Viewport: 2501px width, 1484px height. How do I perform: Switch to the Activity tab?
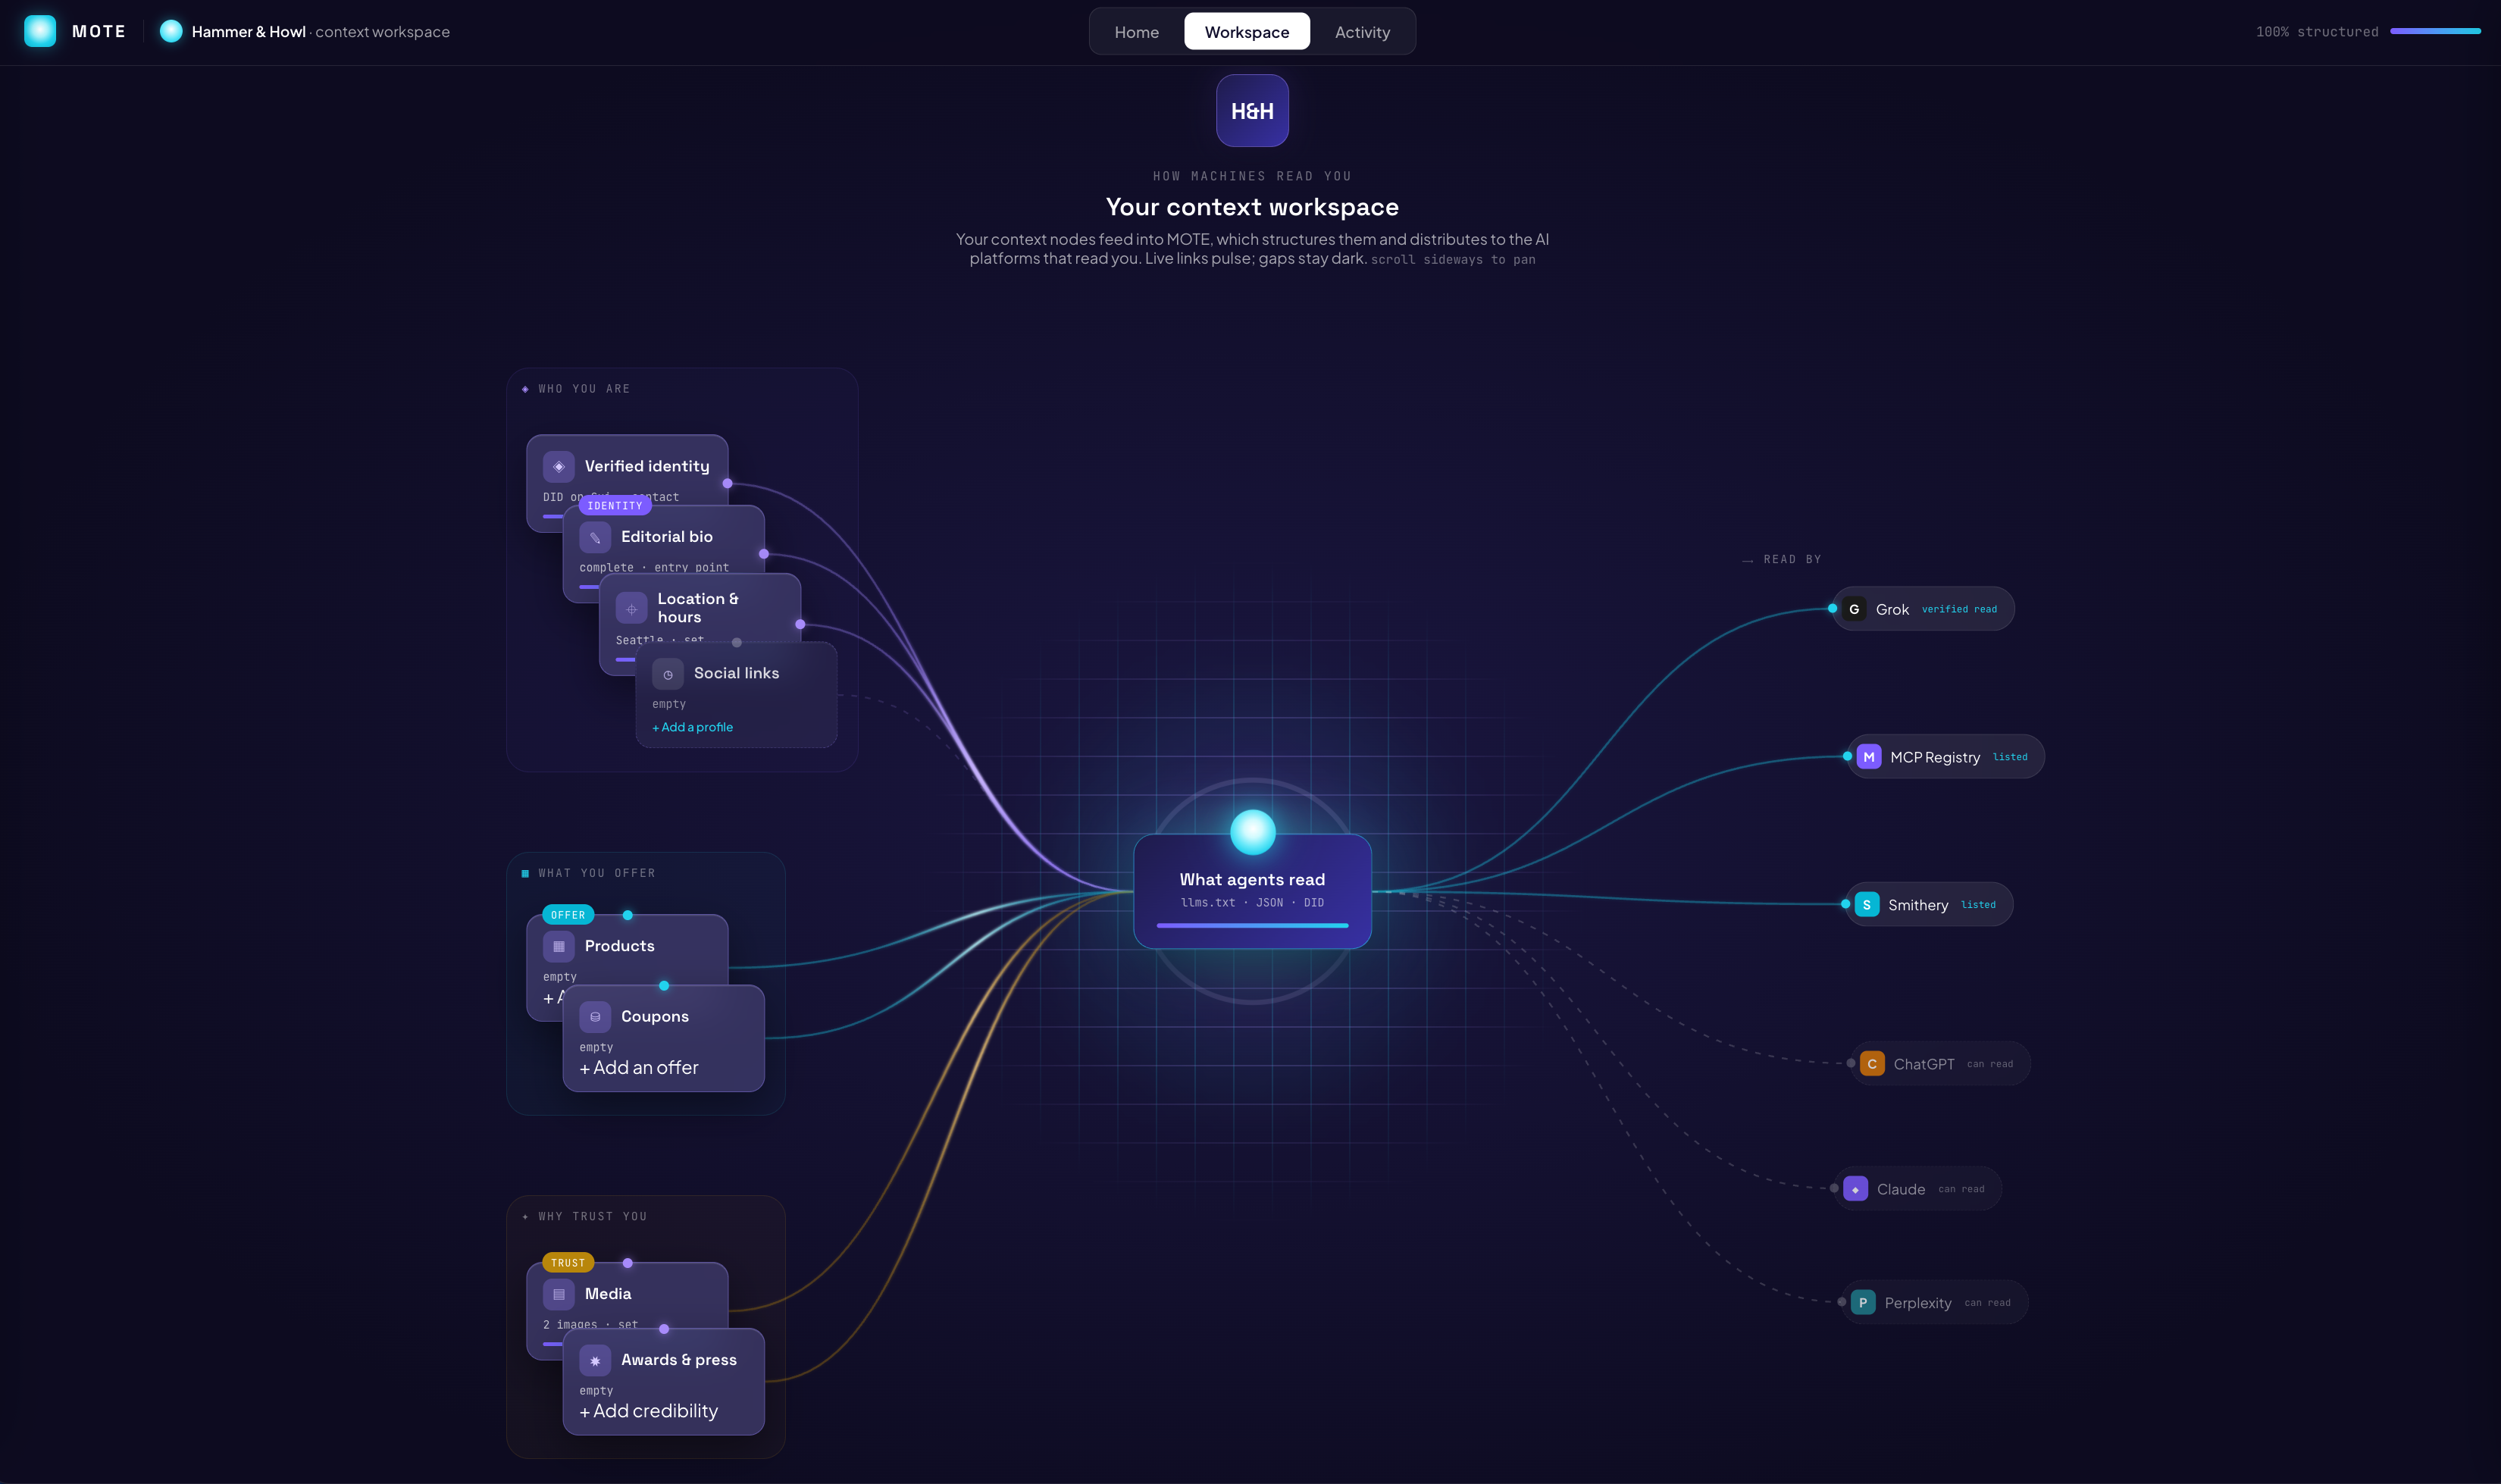(1362, 32)
